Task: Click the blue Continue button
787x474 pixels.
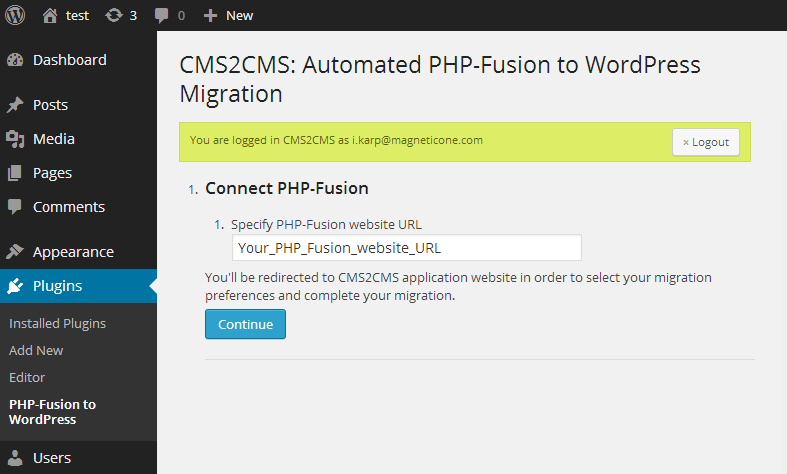Action: coord(245,324)
